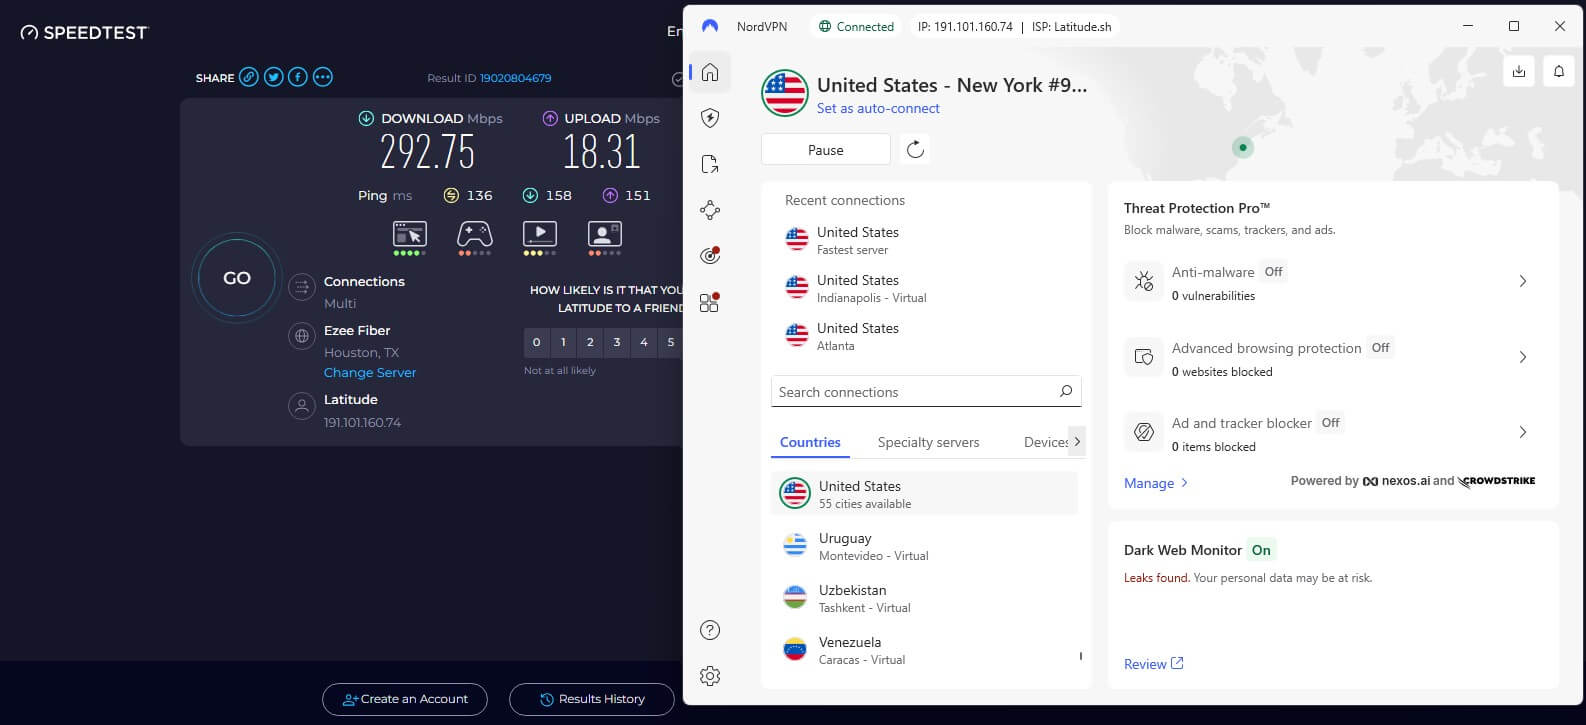Viewport: 1586px width, 725px height.
Task: Click the Advanced browsing protection icon
Action: 1144,357
